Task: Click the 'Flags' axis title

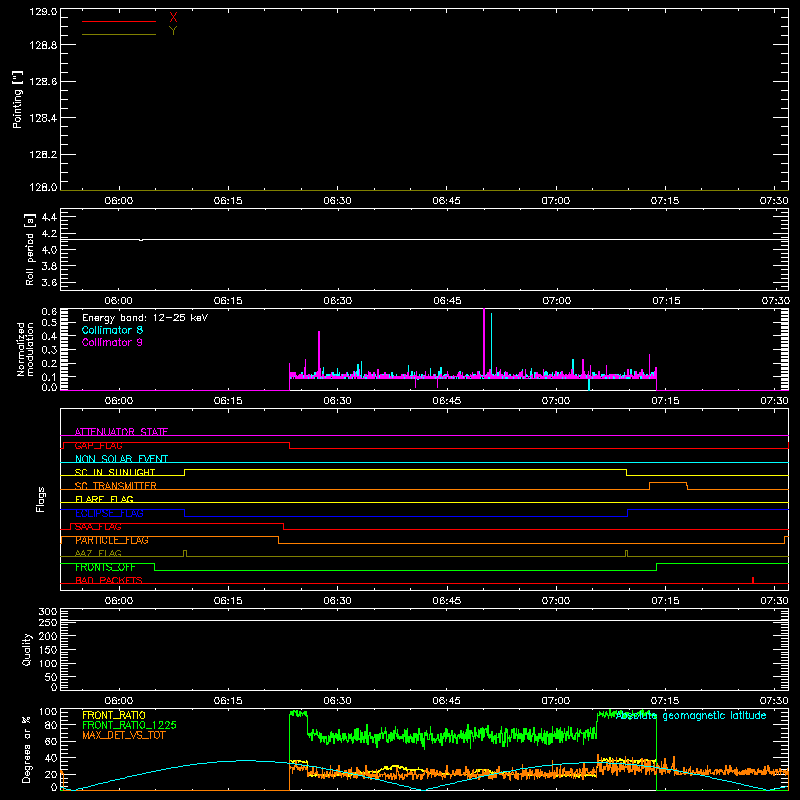Action: 40,499
